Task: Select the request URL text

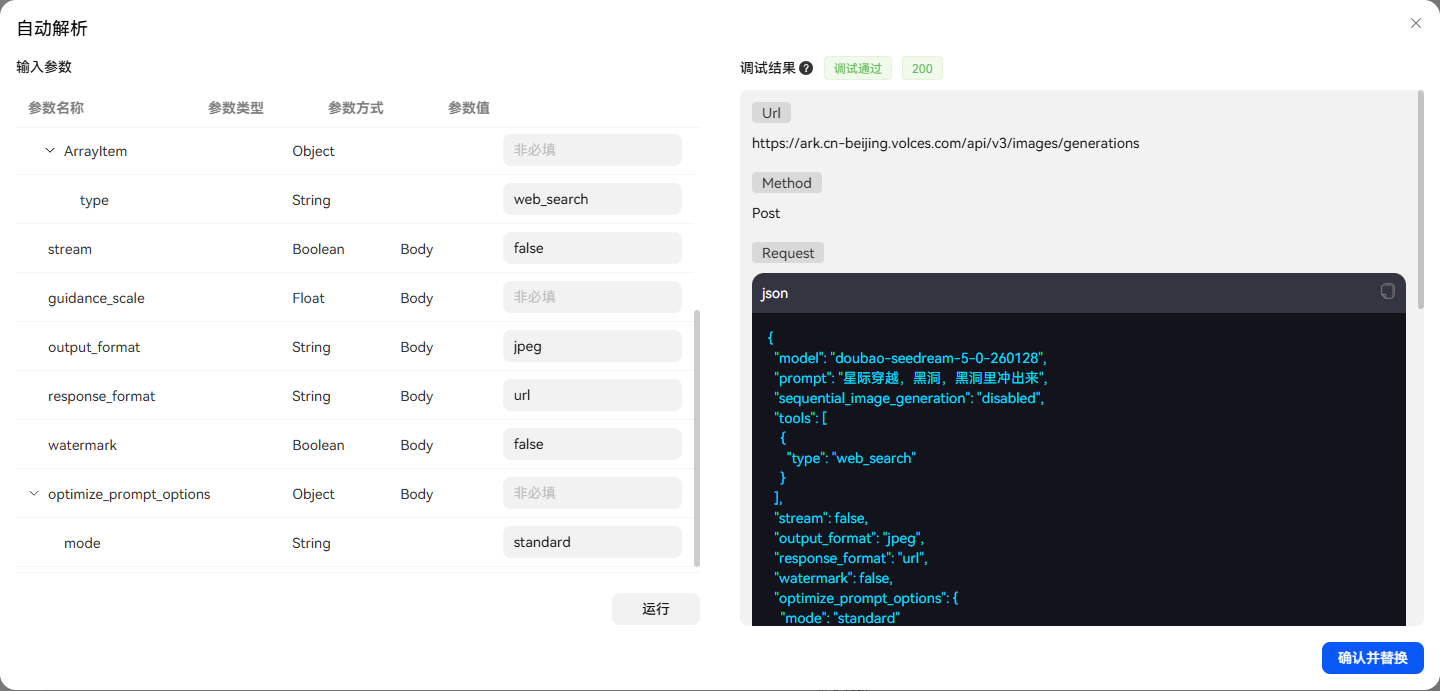Action: [946, 143]
